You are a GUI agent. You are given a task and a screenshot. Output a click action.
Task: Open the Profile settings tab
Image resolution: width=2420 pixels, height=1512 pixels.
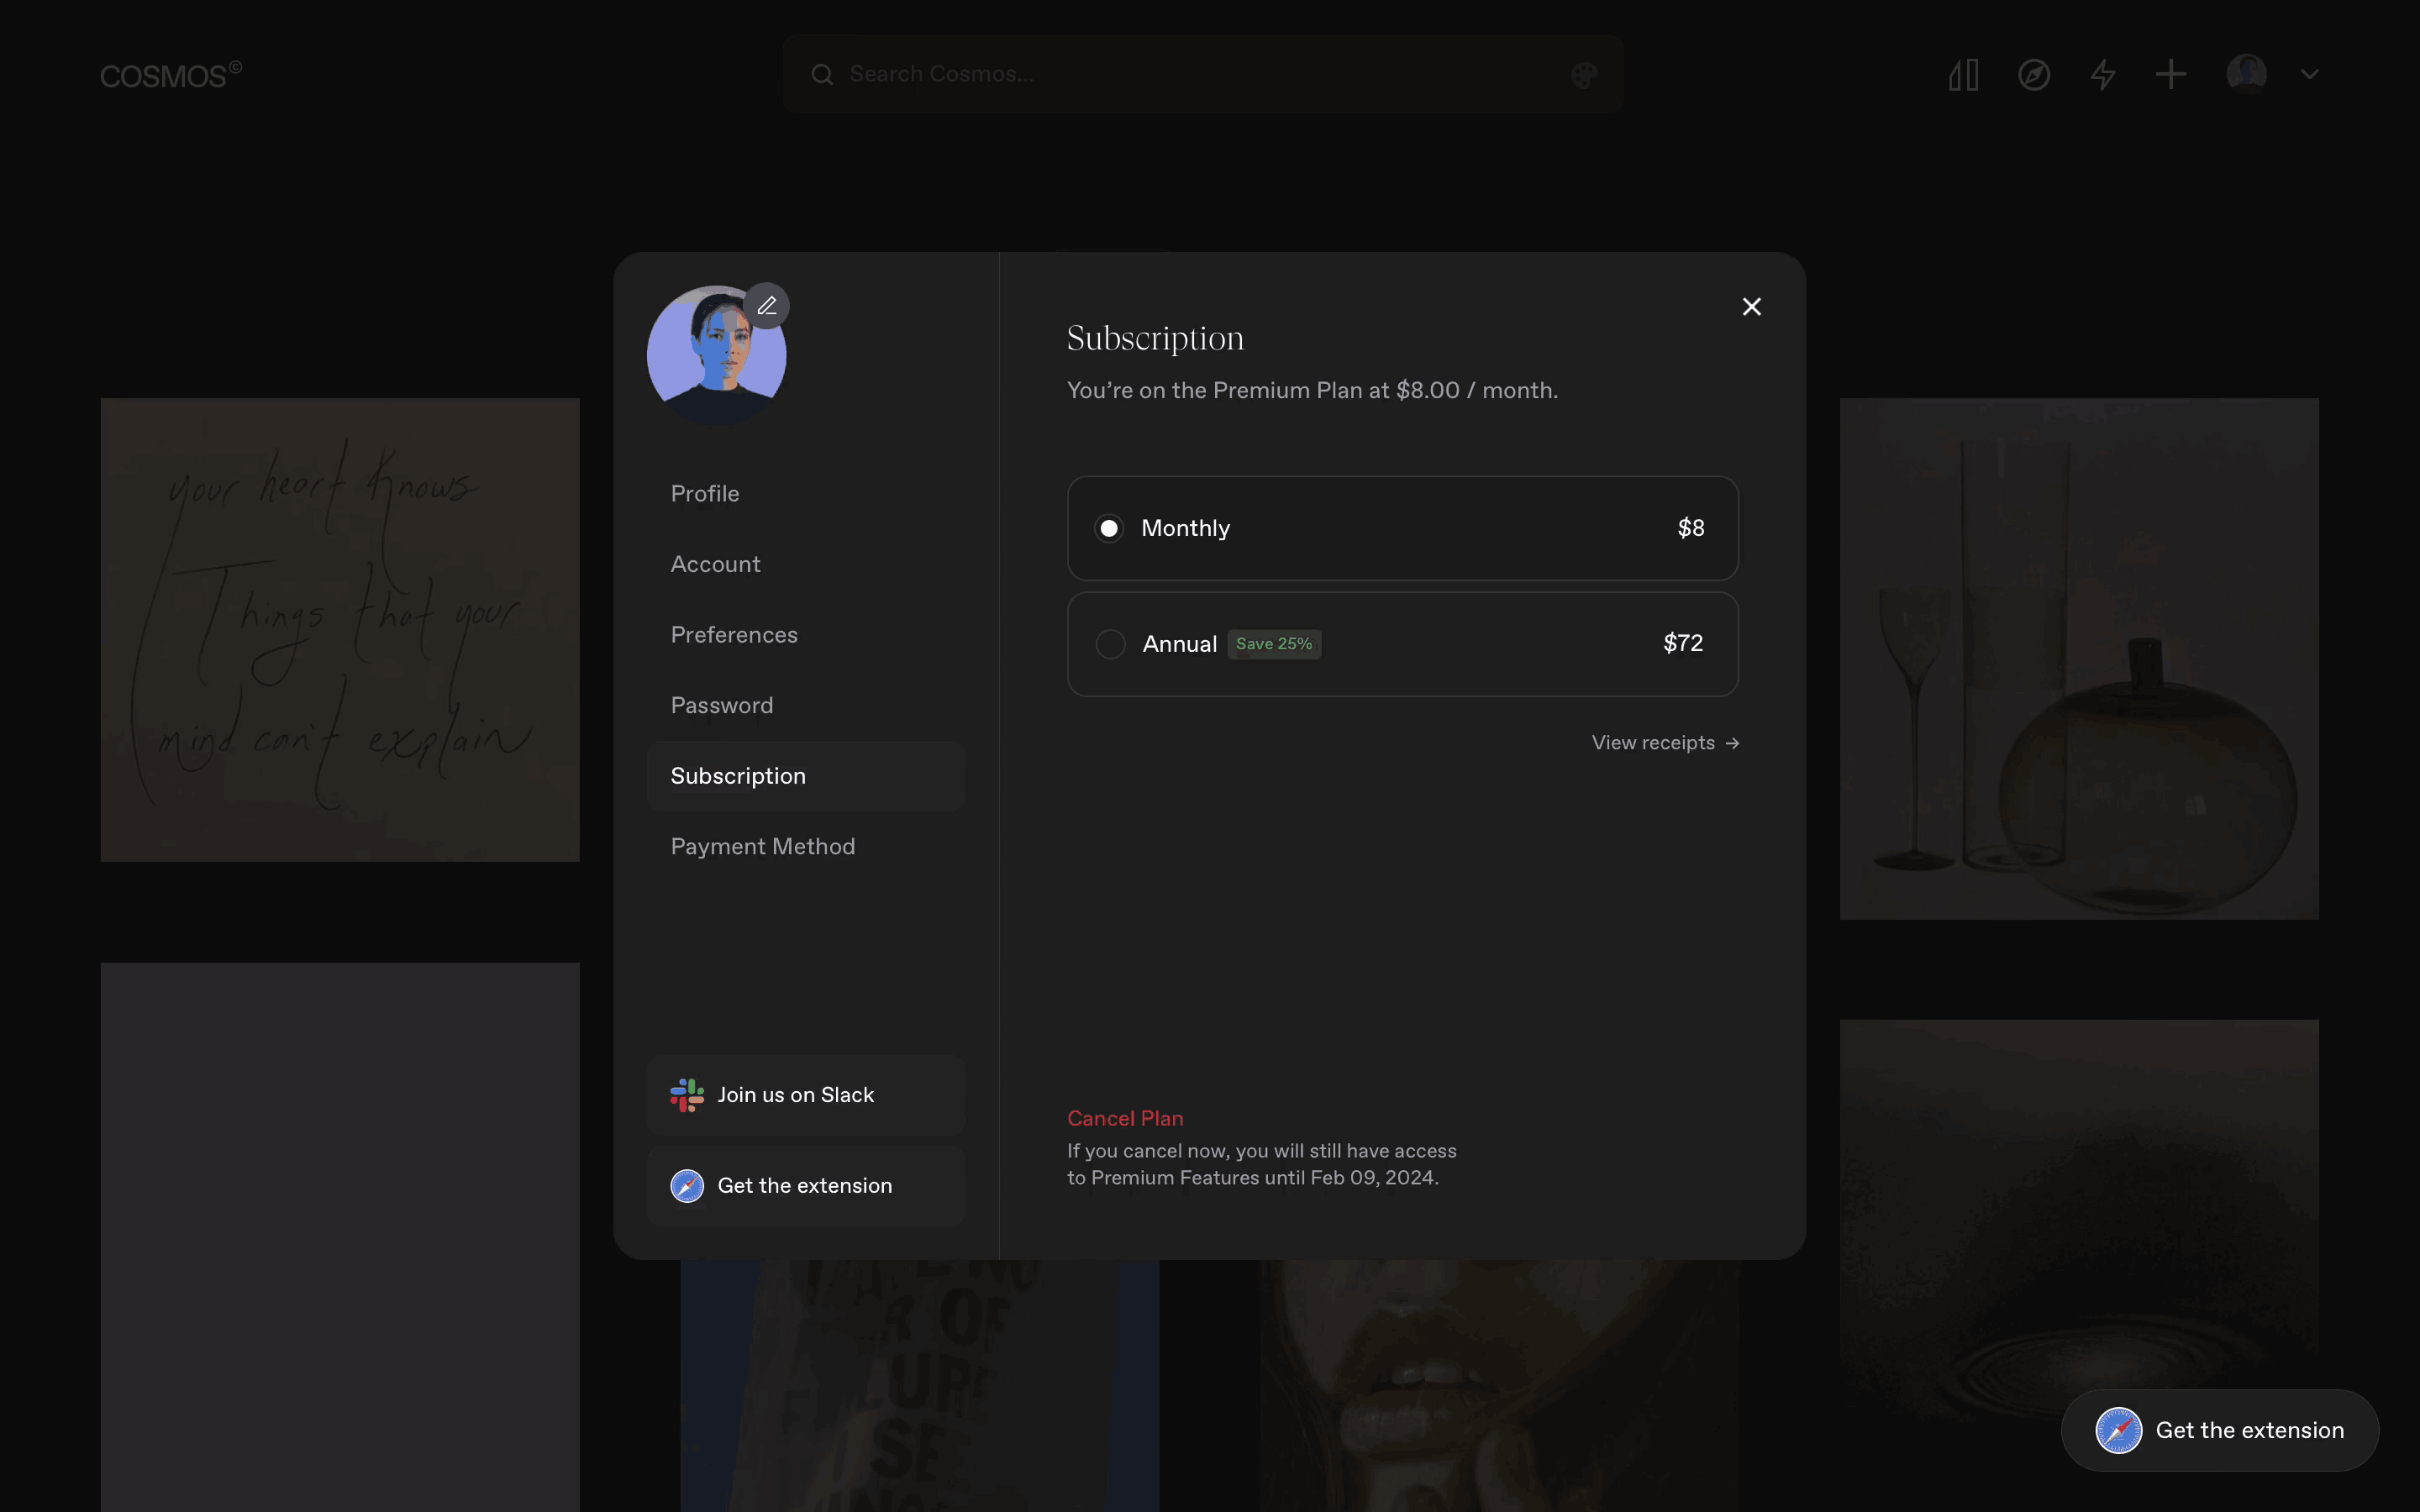coord(705,494)
